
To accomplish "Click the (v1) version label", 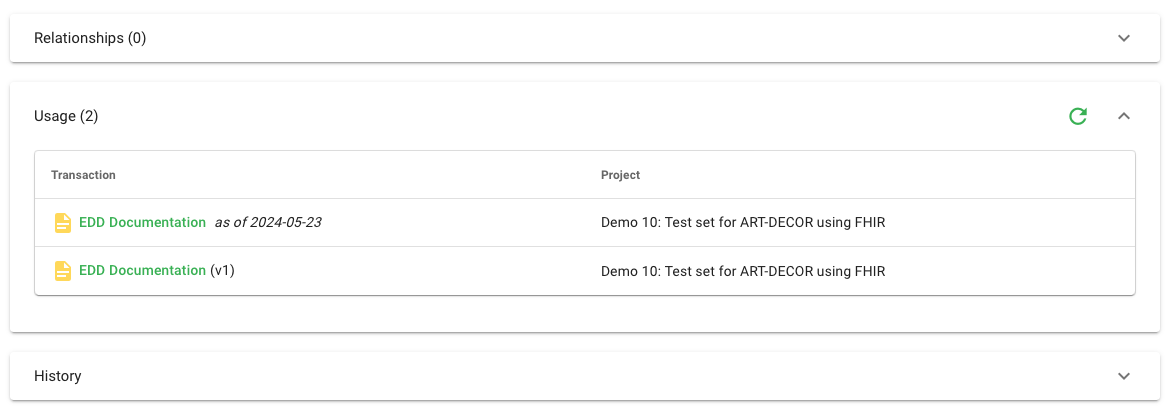I will 222,270.
